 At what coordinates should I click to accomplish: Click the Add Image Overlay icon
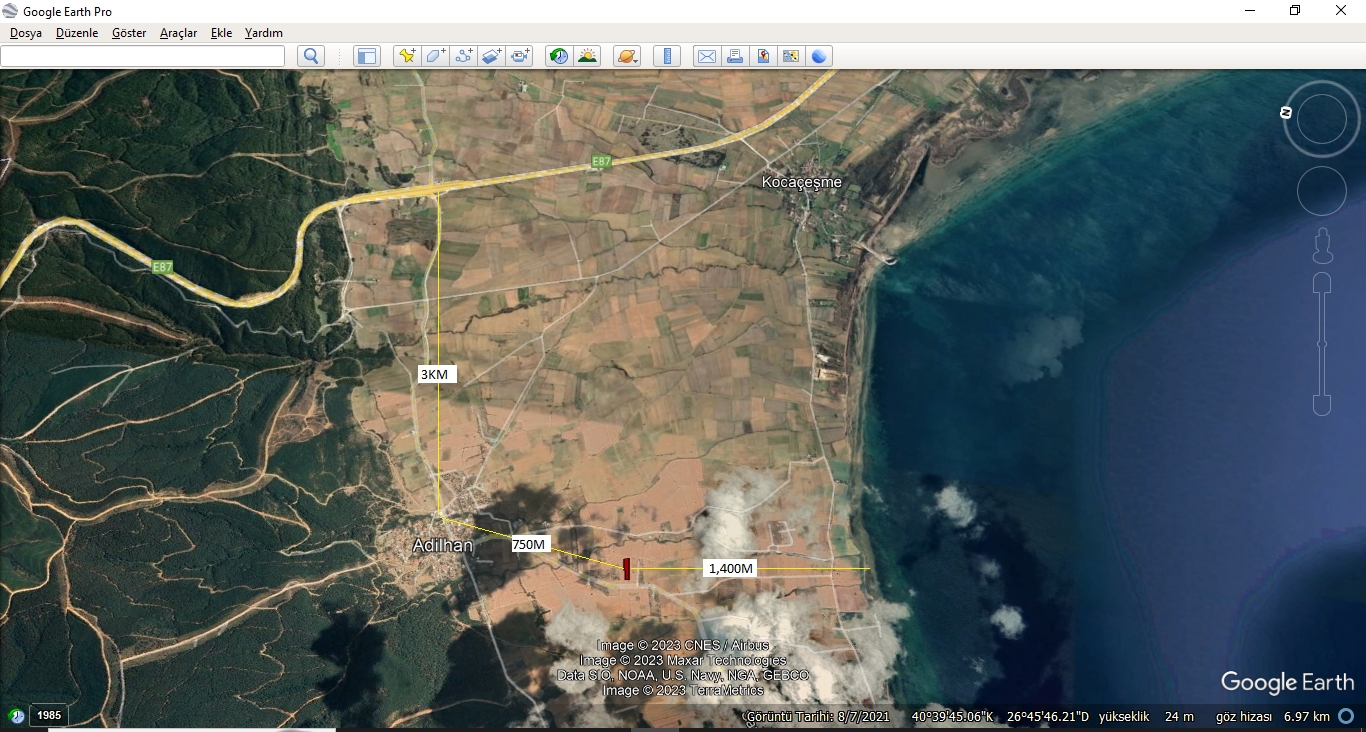[491, 56]
